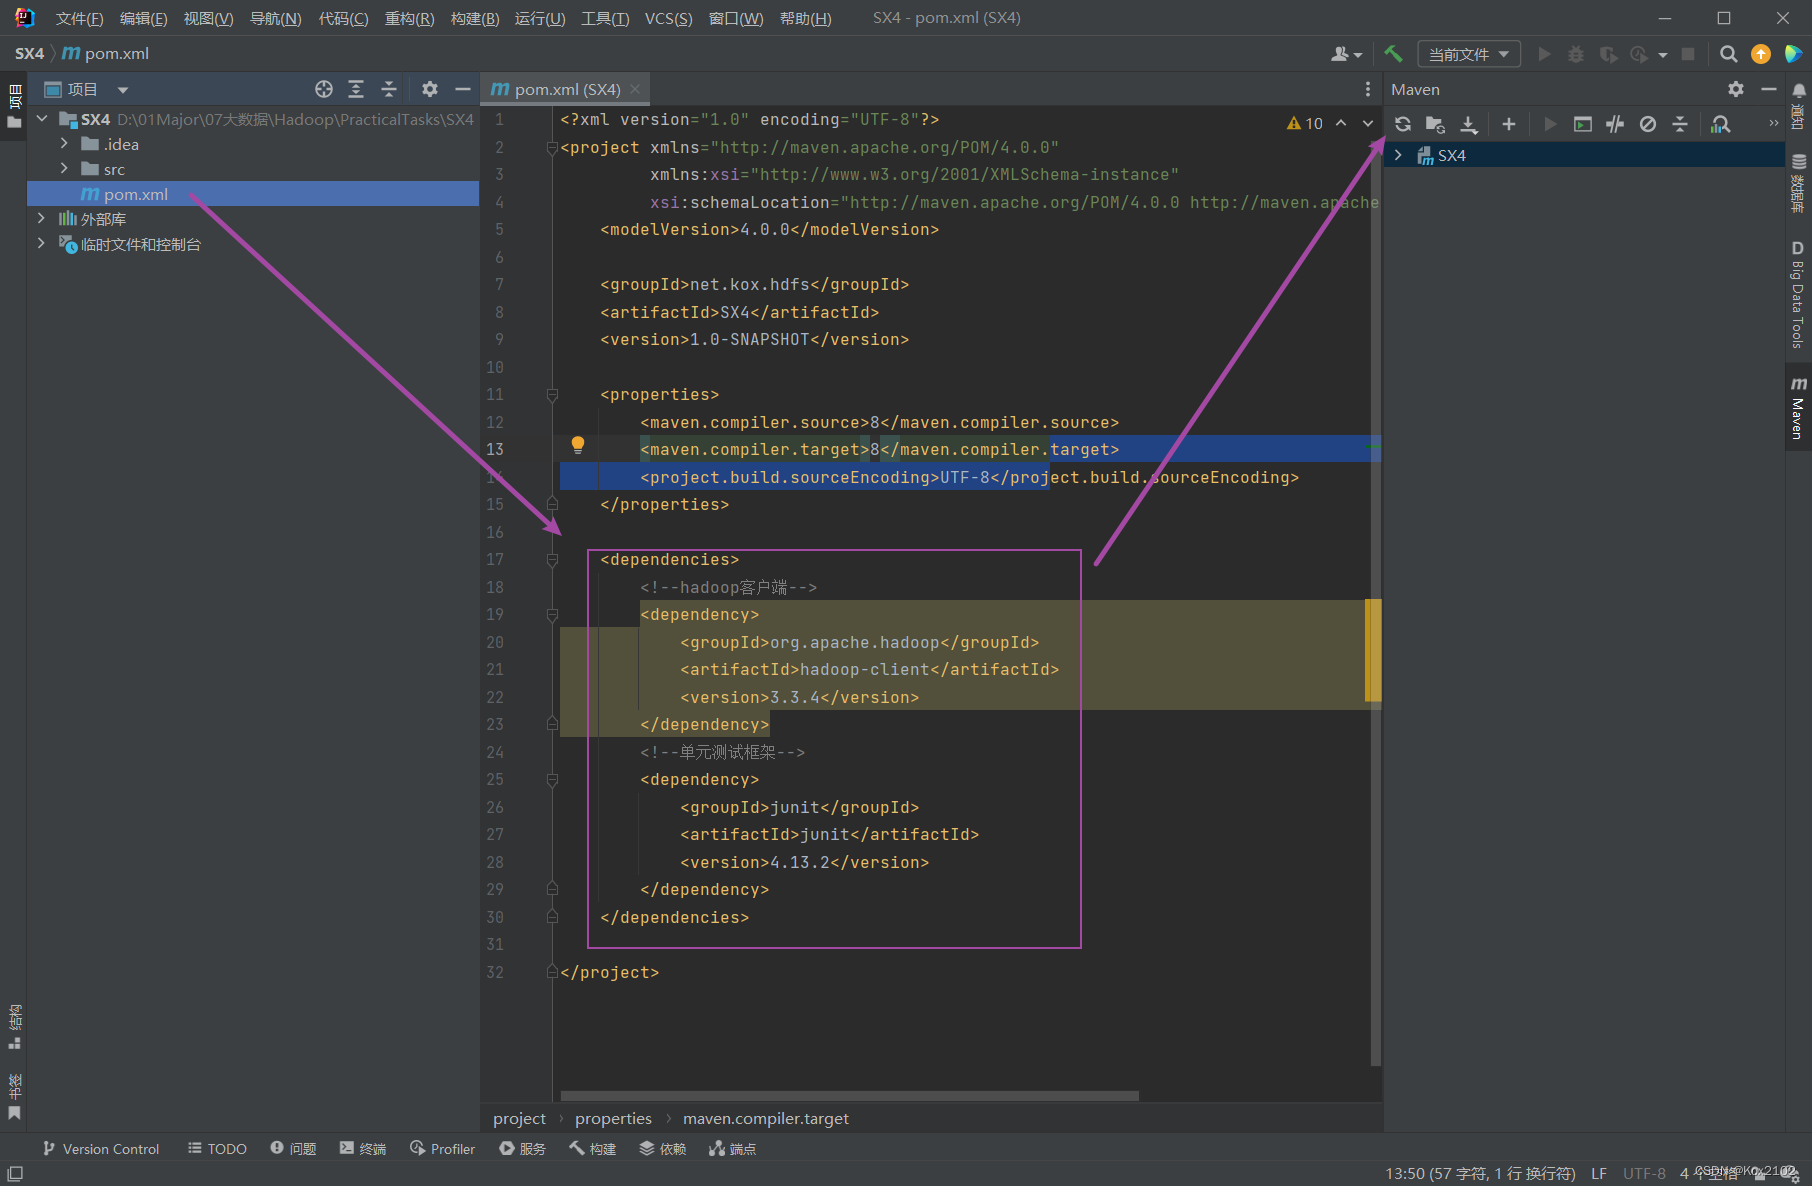Open VCS(S) menu
The width and height of the screenshot is (1812, 1186).
(x=668, y=18)
